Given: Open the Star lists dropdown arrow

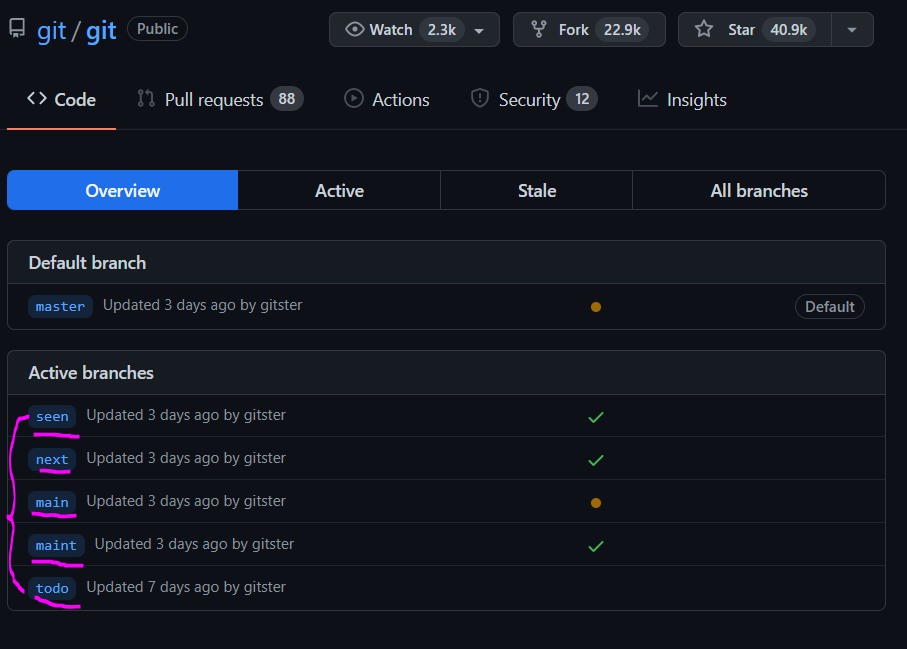Looking at the screenshot, I should tap(852, 30).
